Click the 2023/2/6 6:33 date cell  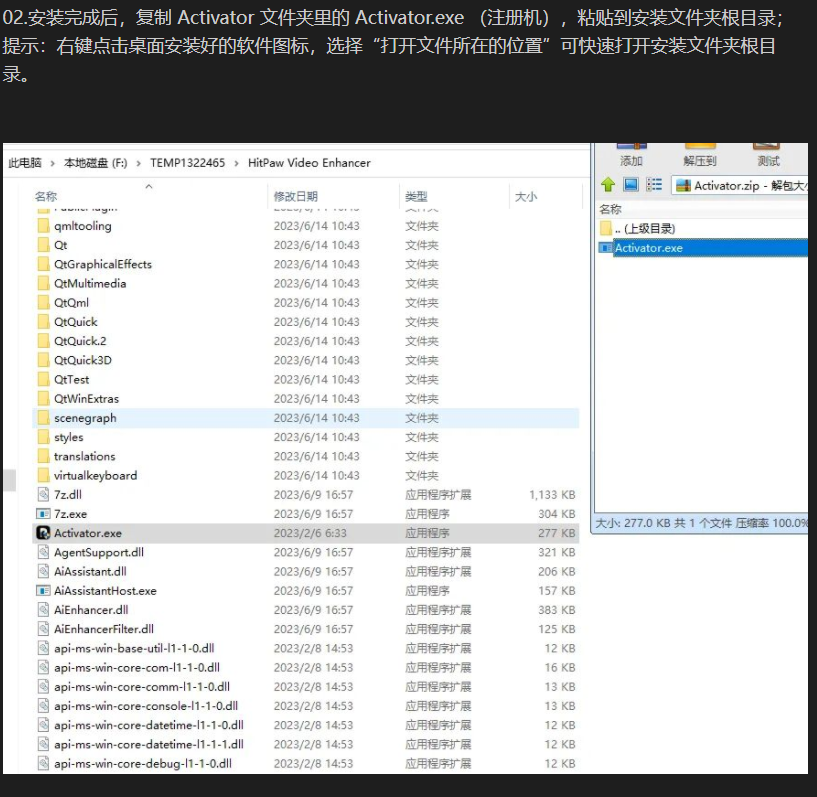pos(310,533)
